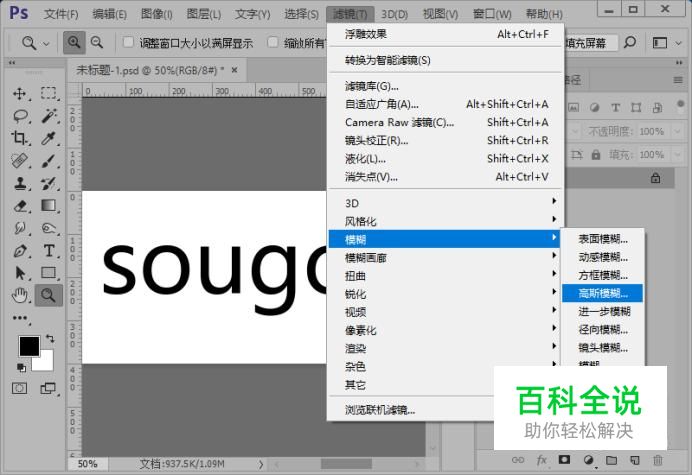692x475 pixels.
Task: Select the Move tool
Action: tap(19, 94)
